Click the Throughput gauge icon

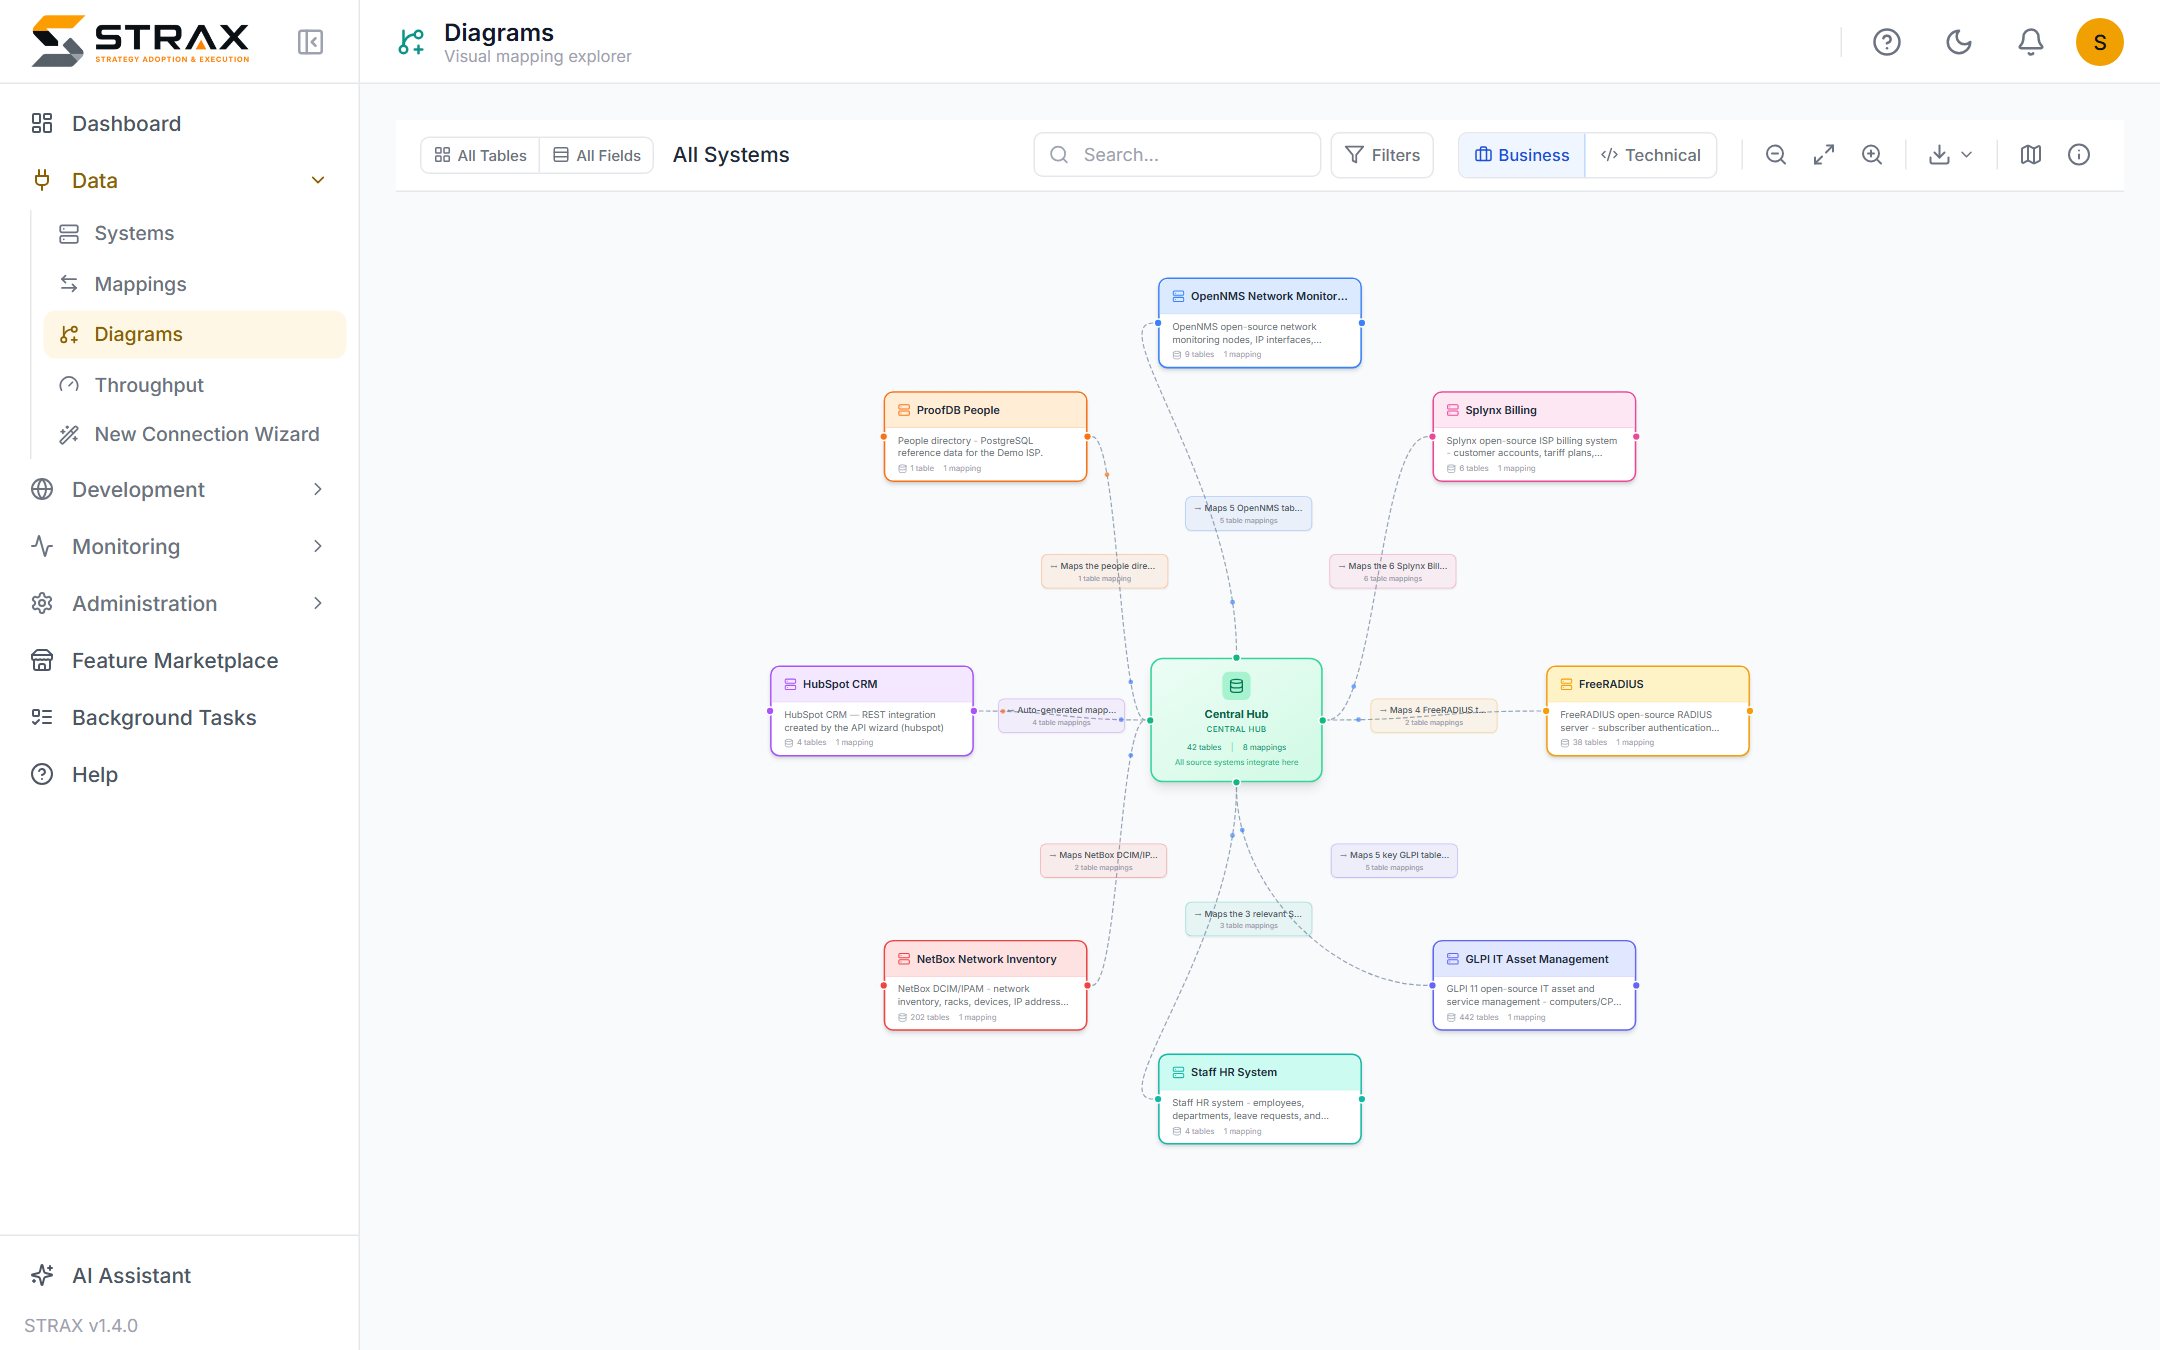point(69,385)
